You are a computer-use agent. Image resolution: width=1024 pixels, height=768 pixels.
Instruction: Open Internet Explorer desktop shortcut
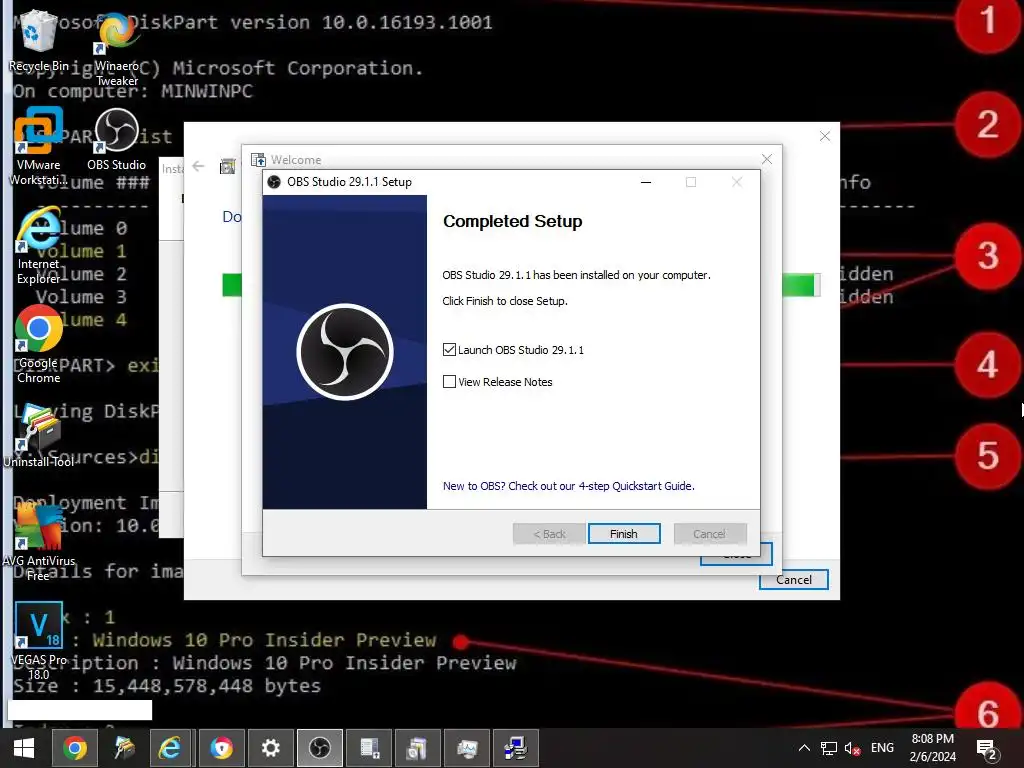pyautogui.click(x=38, y=246)
